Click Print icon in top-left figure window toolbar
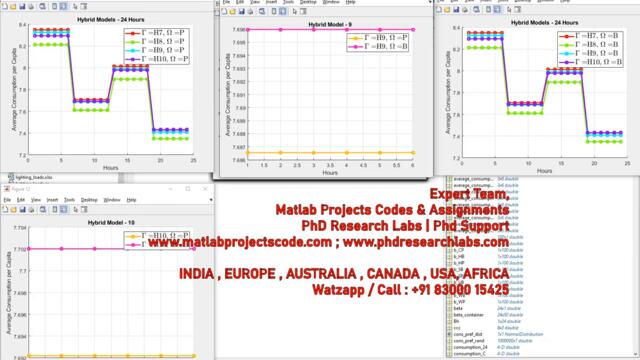Viewport: 640px width, 360px height. tap(31, 7)
